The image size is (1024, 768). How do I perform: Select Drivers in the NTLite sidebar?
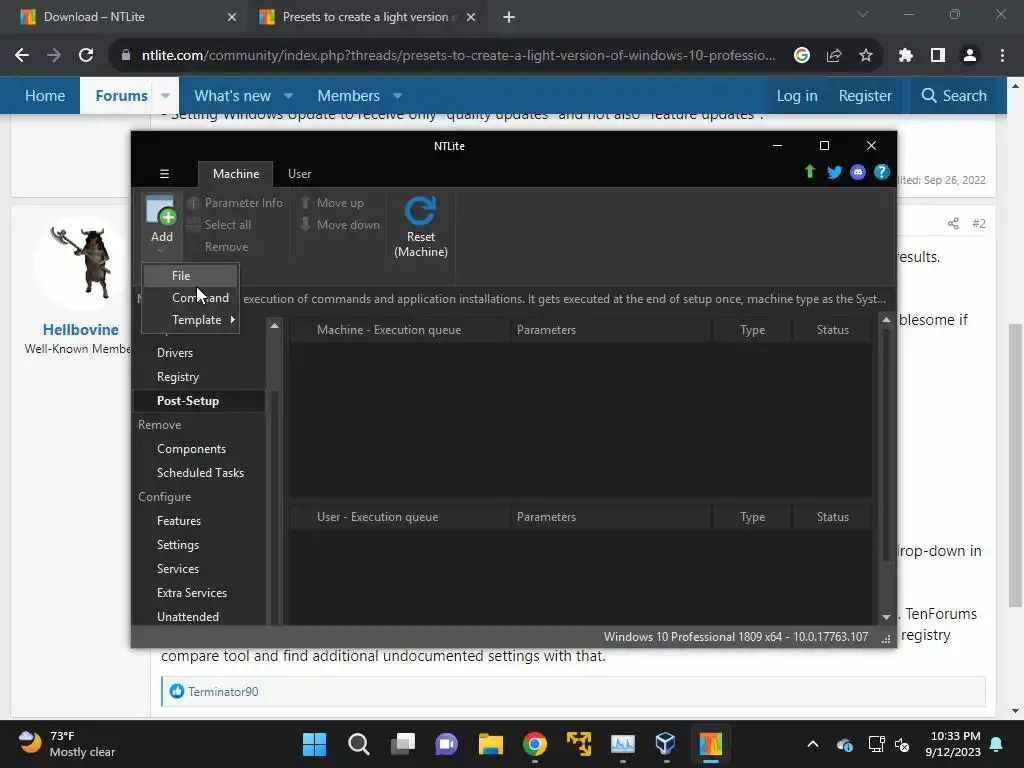(x=175, y=353)
